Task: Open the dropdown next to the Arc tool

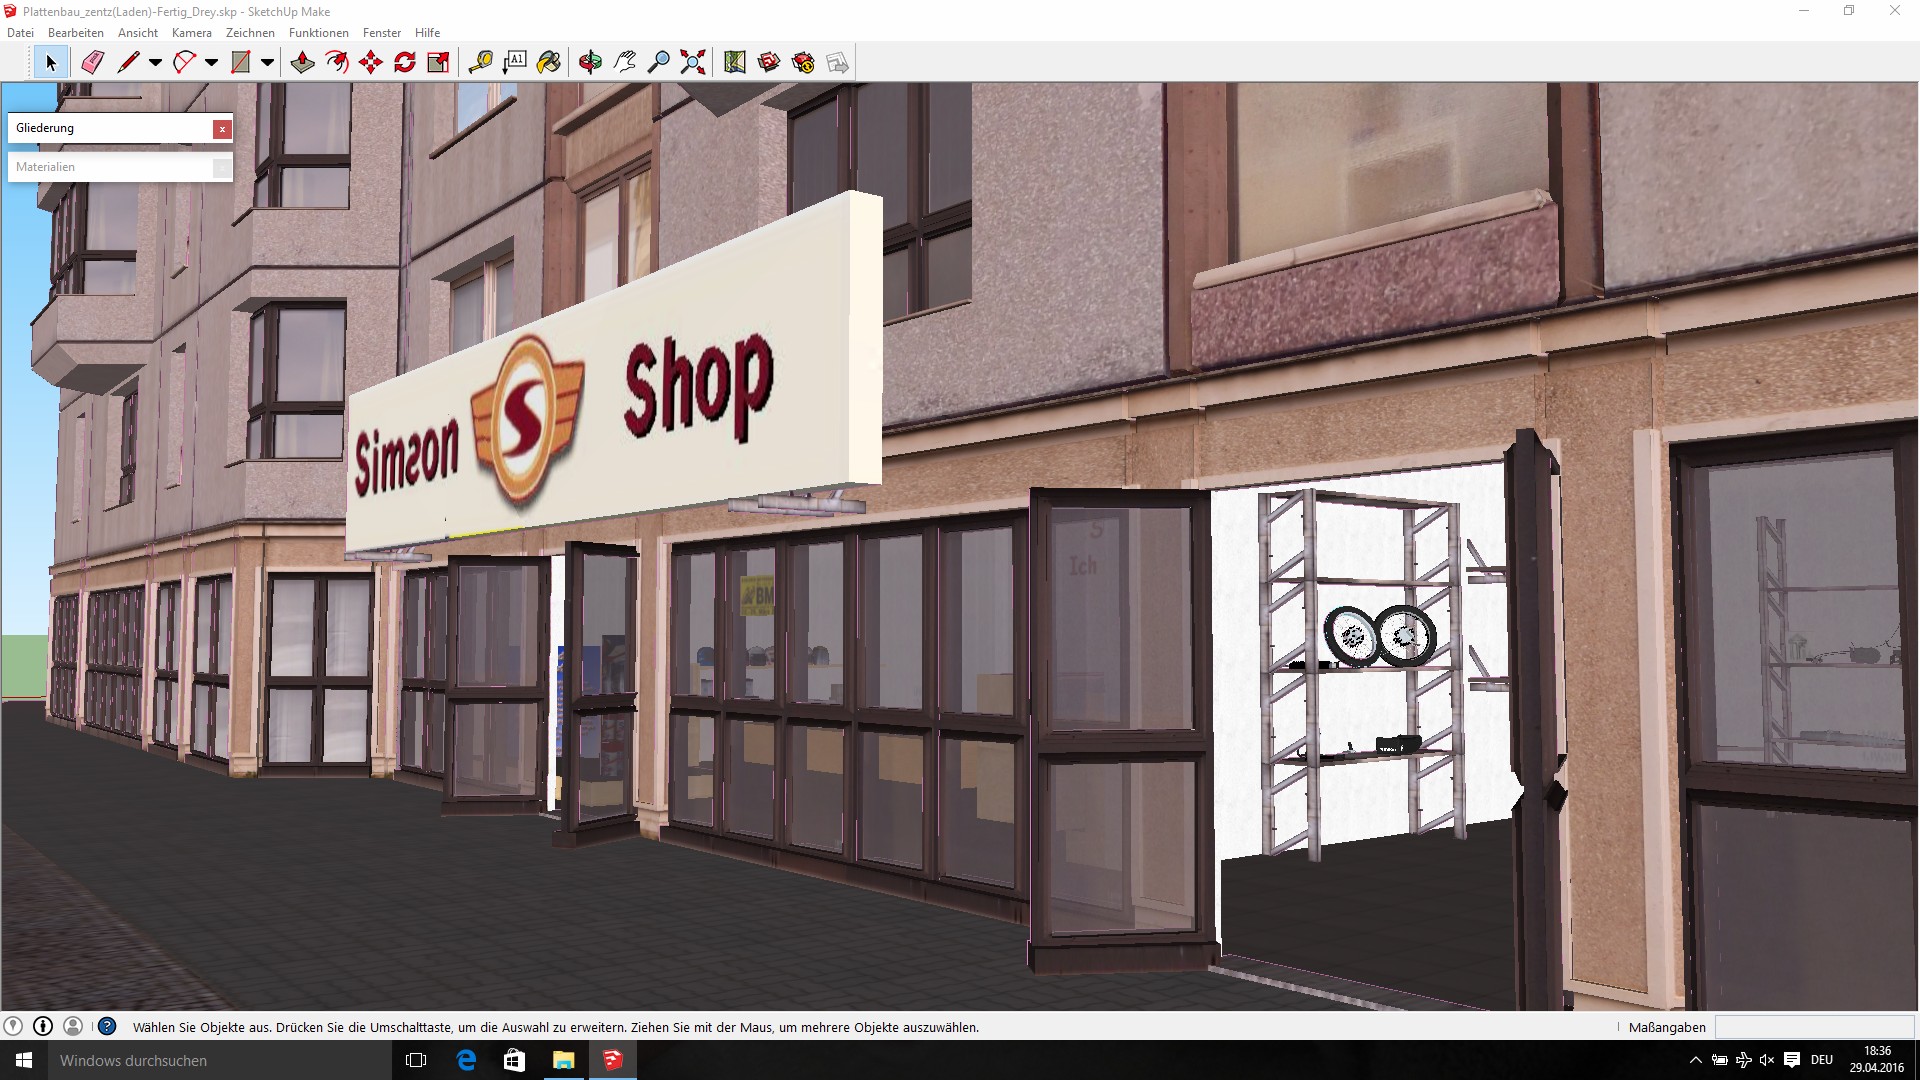Action: (x=211, y=63)
